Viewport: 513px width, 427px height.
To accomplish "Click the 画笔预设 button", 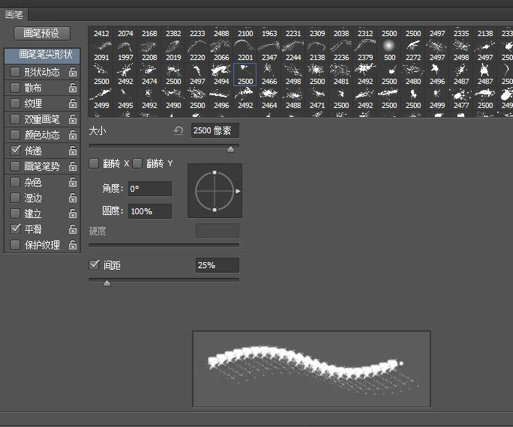I will (x=42, y=34).
